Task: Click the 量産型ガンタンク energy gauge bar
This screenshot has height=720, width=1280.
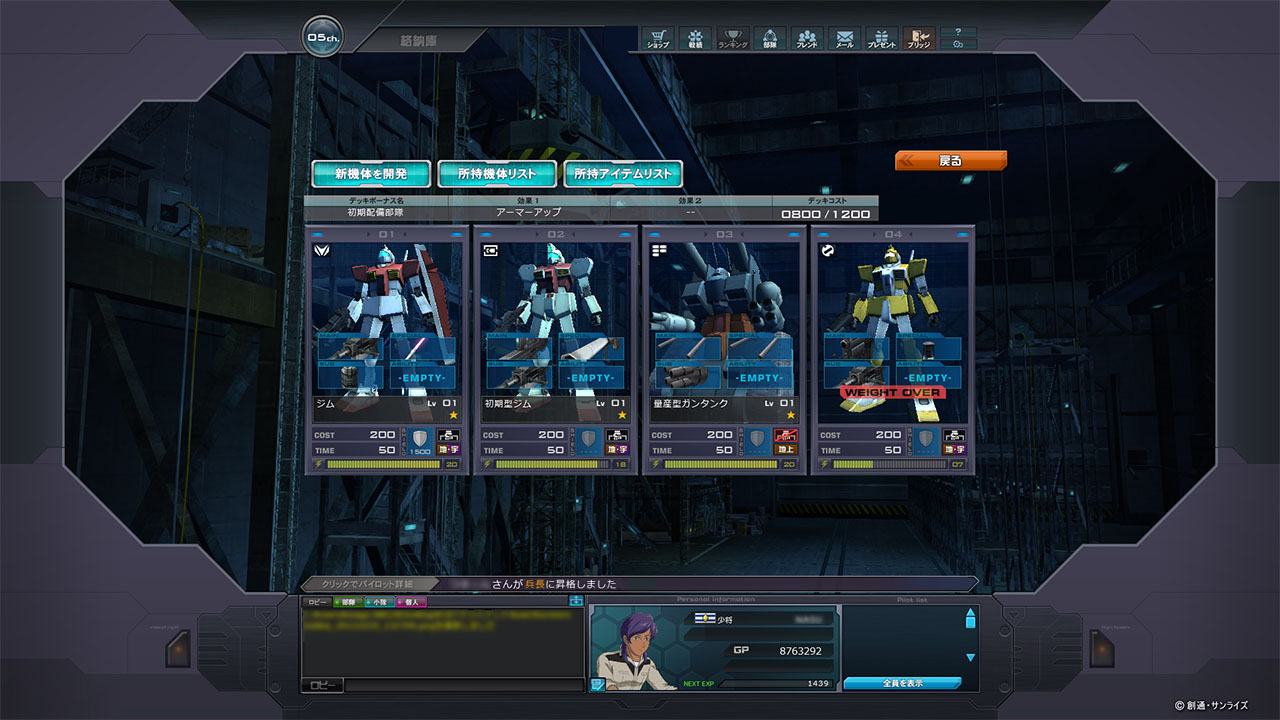Action: [722, 464]
